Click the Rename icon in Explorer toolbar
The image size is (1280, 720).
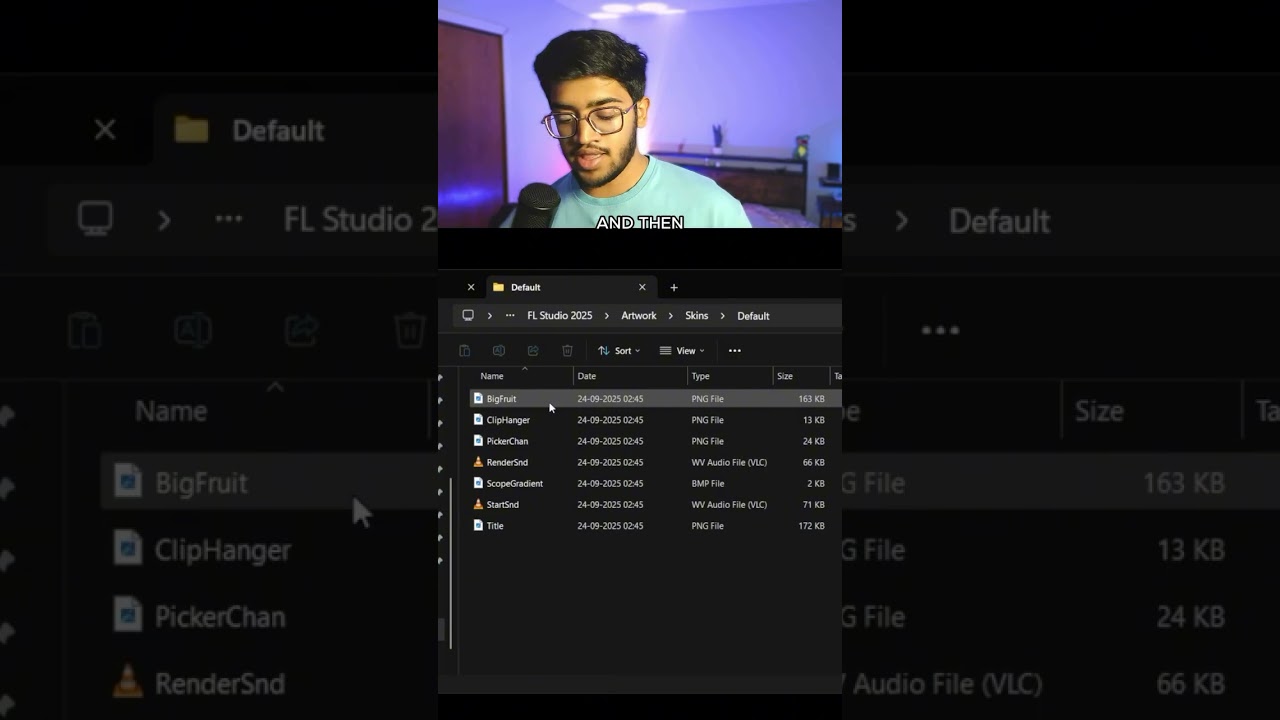(498, 351)
